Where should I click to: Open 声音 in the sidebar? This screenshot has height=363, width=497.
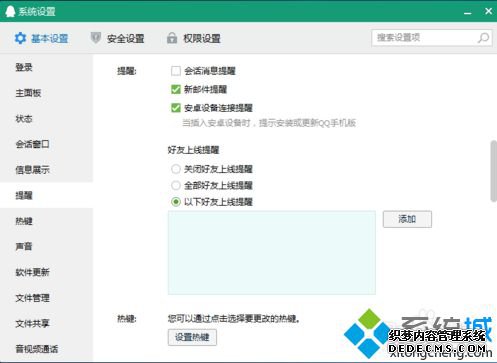(46, 247)
